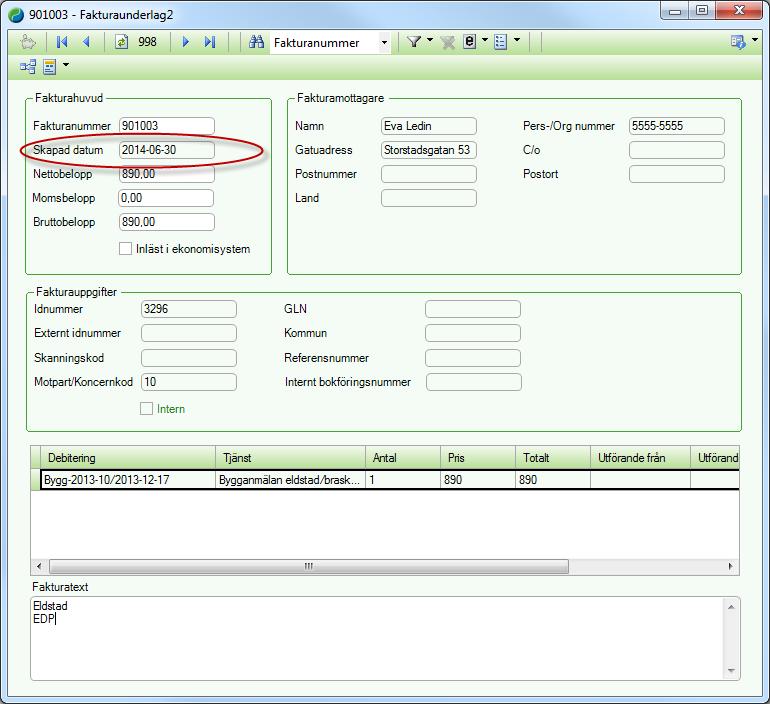Expand the form layout dropdown arrow
The width and height of the screenshot is (770, 704).
(66, 64)
